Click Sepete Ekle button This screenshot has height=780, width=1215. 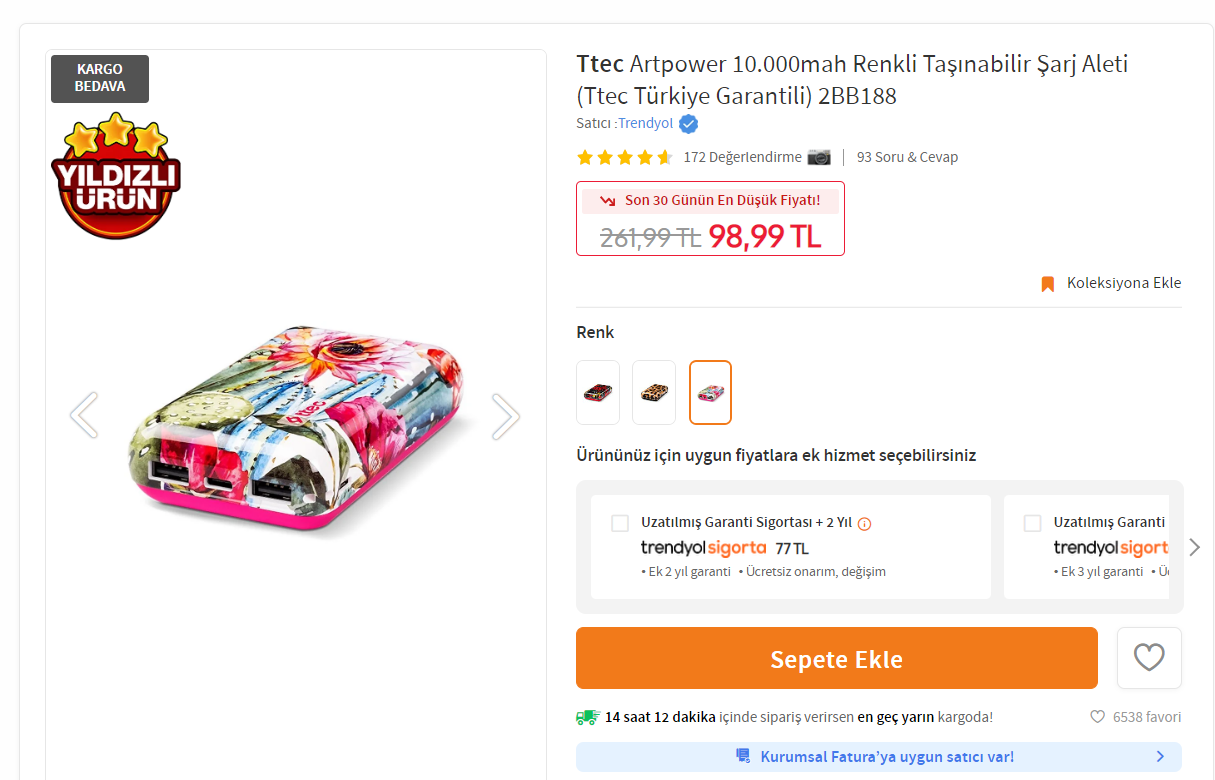[837, 658]
